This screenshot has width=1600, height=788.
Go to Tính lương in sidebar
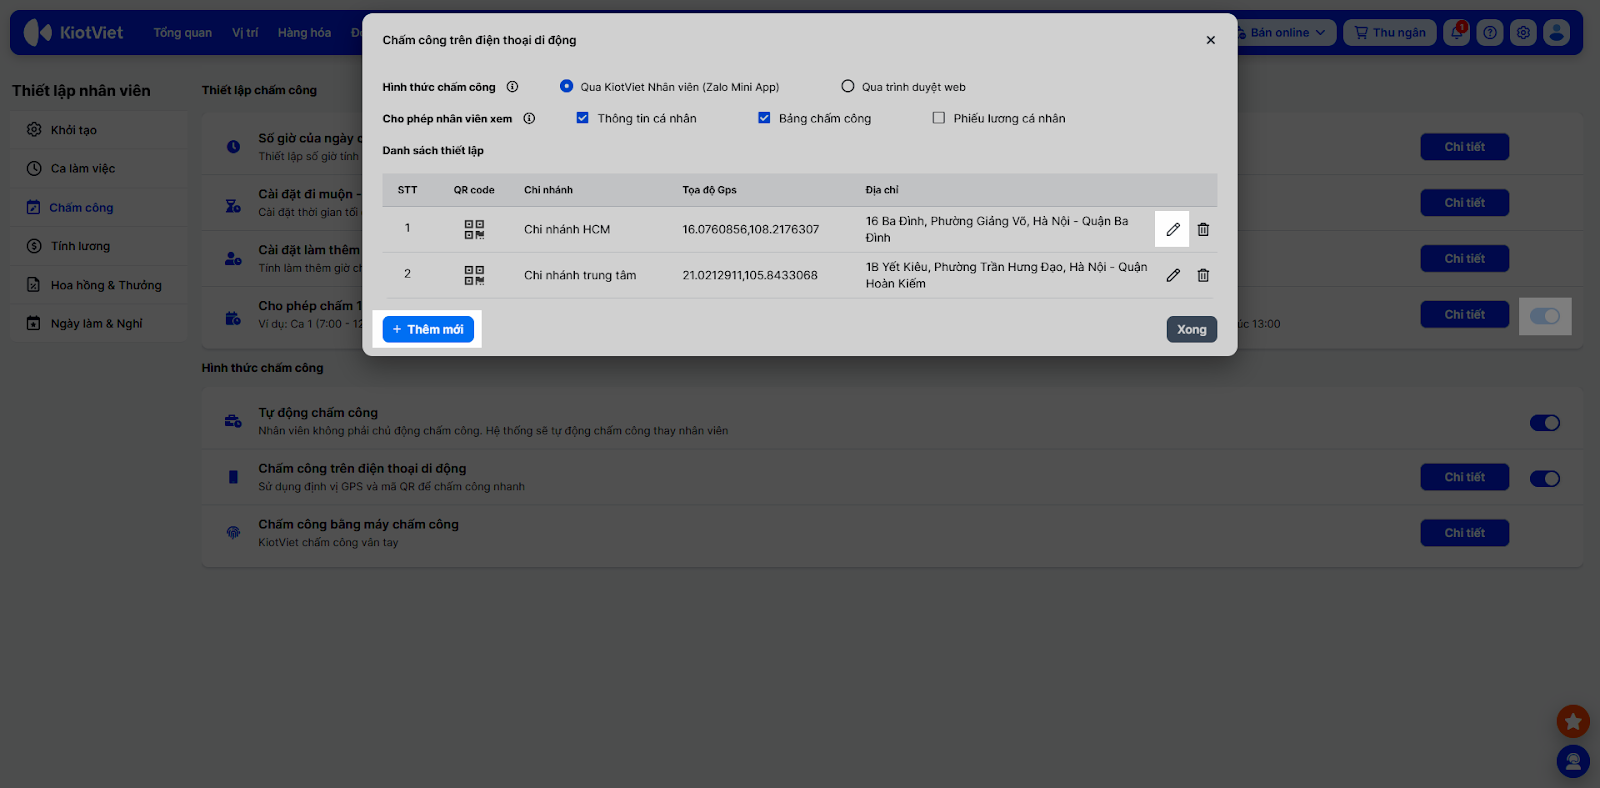80,246
